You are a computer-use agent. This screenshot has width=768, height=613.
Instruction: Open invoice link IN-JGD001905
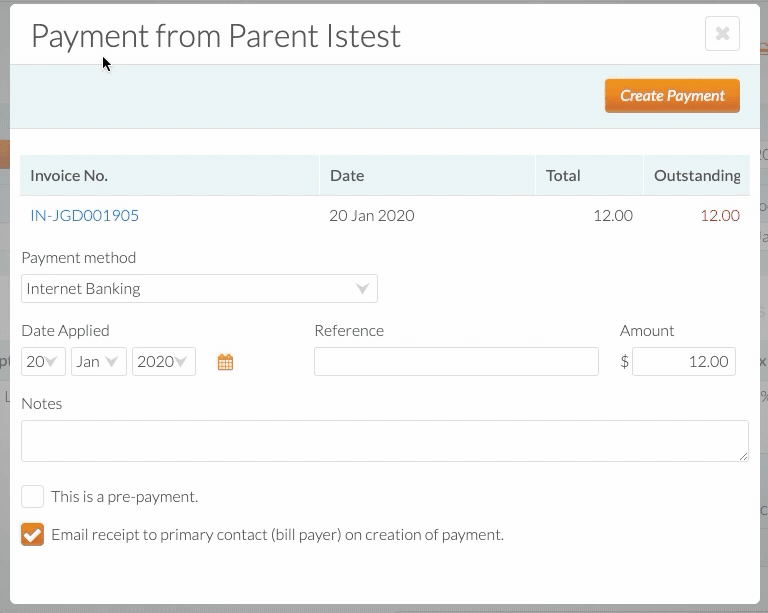pos(85,215)
